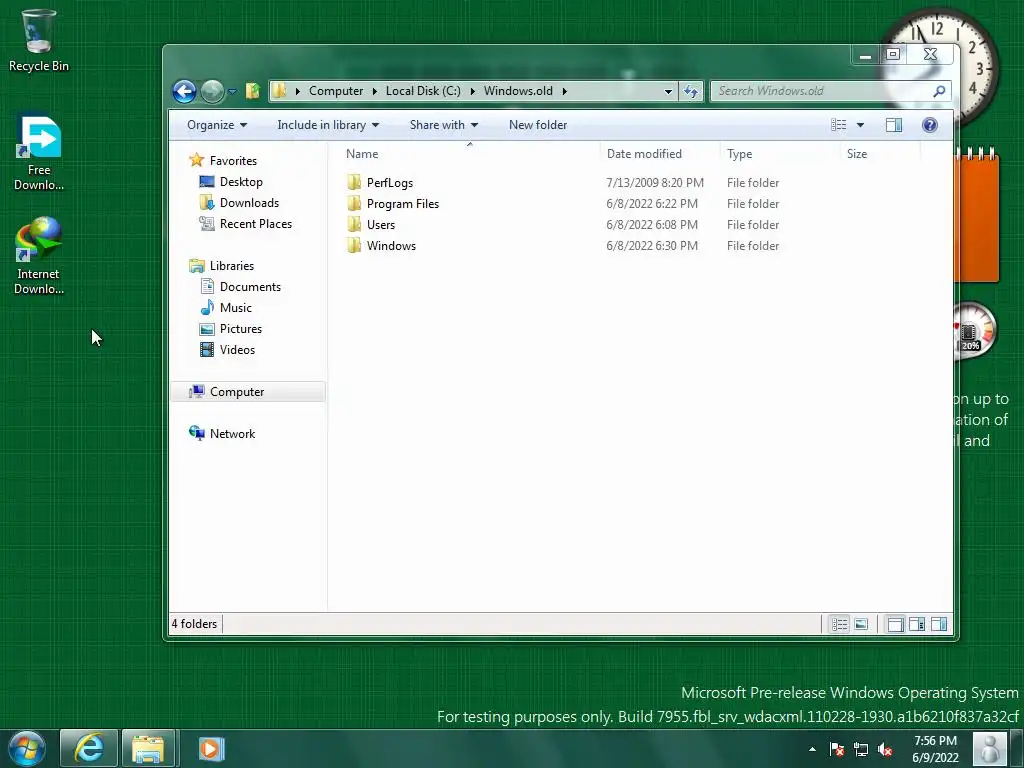Switch to details view in status bar

(839, 624)
